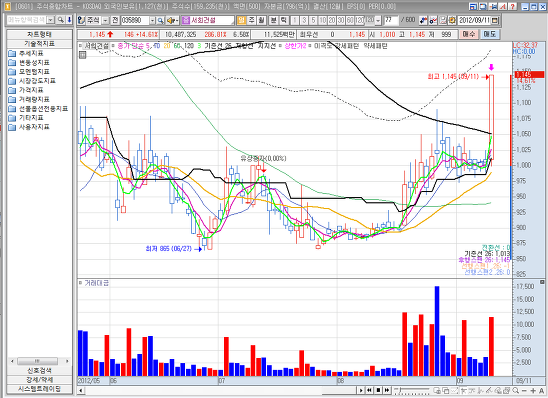Click the chart grid icon under the legend
548x398 pixels.
[x=82, y=55]
